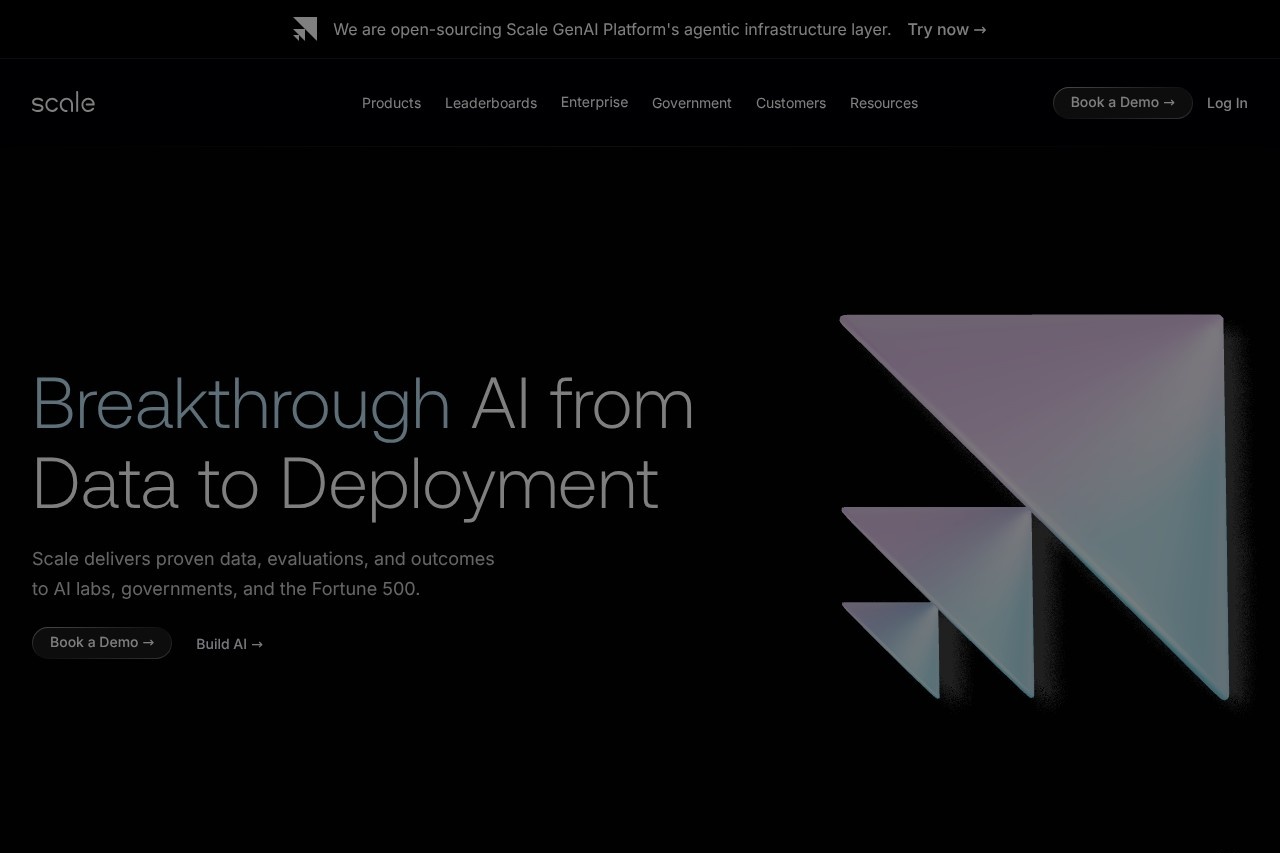Click the open-sourcing announcement banner text
This screenshot has height=853, width=1280.
611,30
